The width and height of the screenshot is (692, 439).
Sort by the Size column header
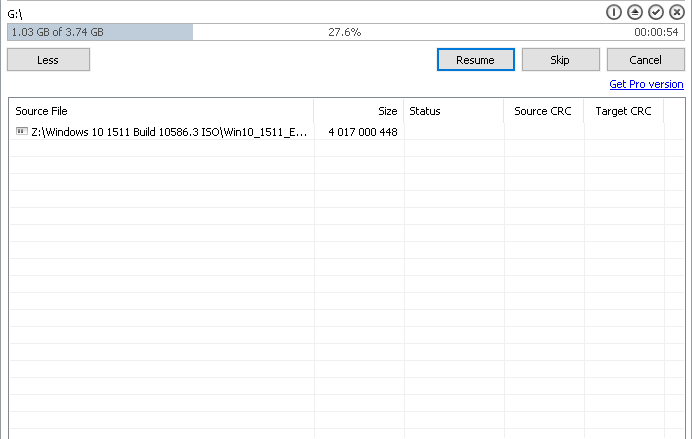click(x=359, y=111)
